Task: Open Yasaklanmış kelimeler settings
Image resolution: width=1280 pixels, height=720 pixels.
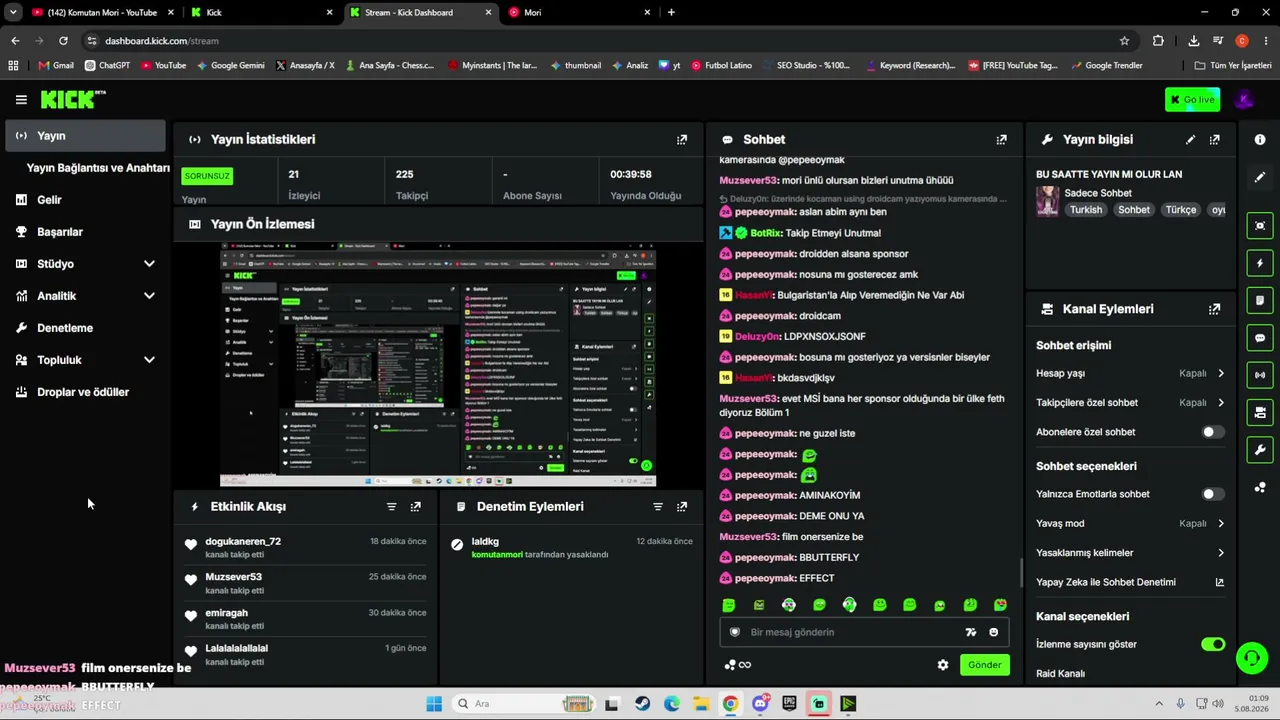Action: 1130,553
